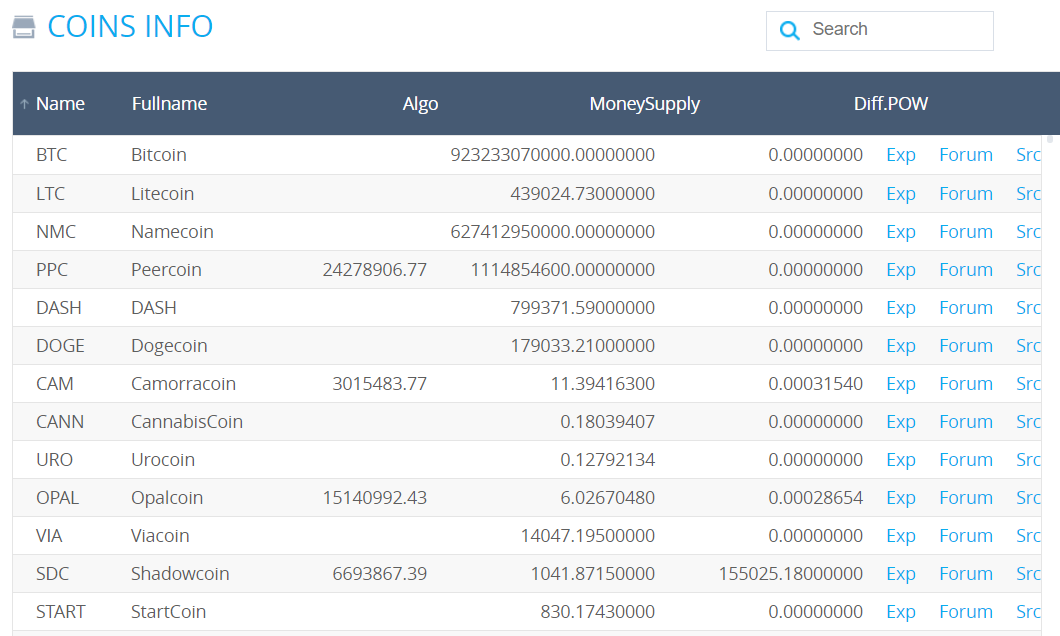Viewport: 1060px width, 636px height.
Task: Sort table by Fullname column
Action: pos(169,104)
